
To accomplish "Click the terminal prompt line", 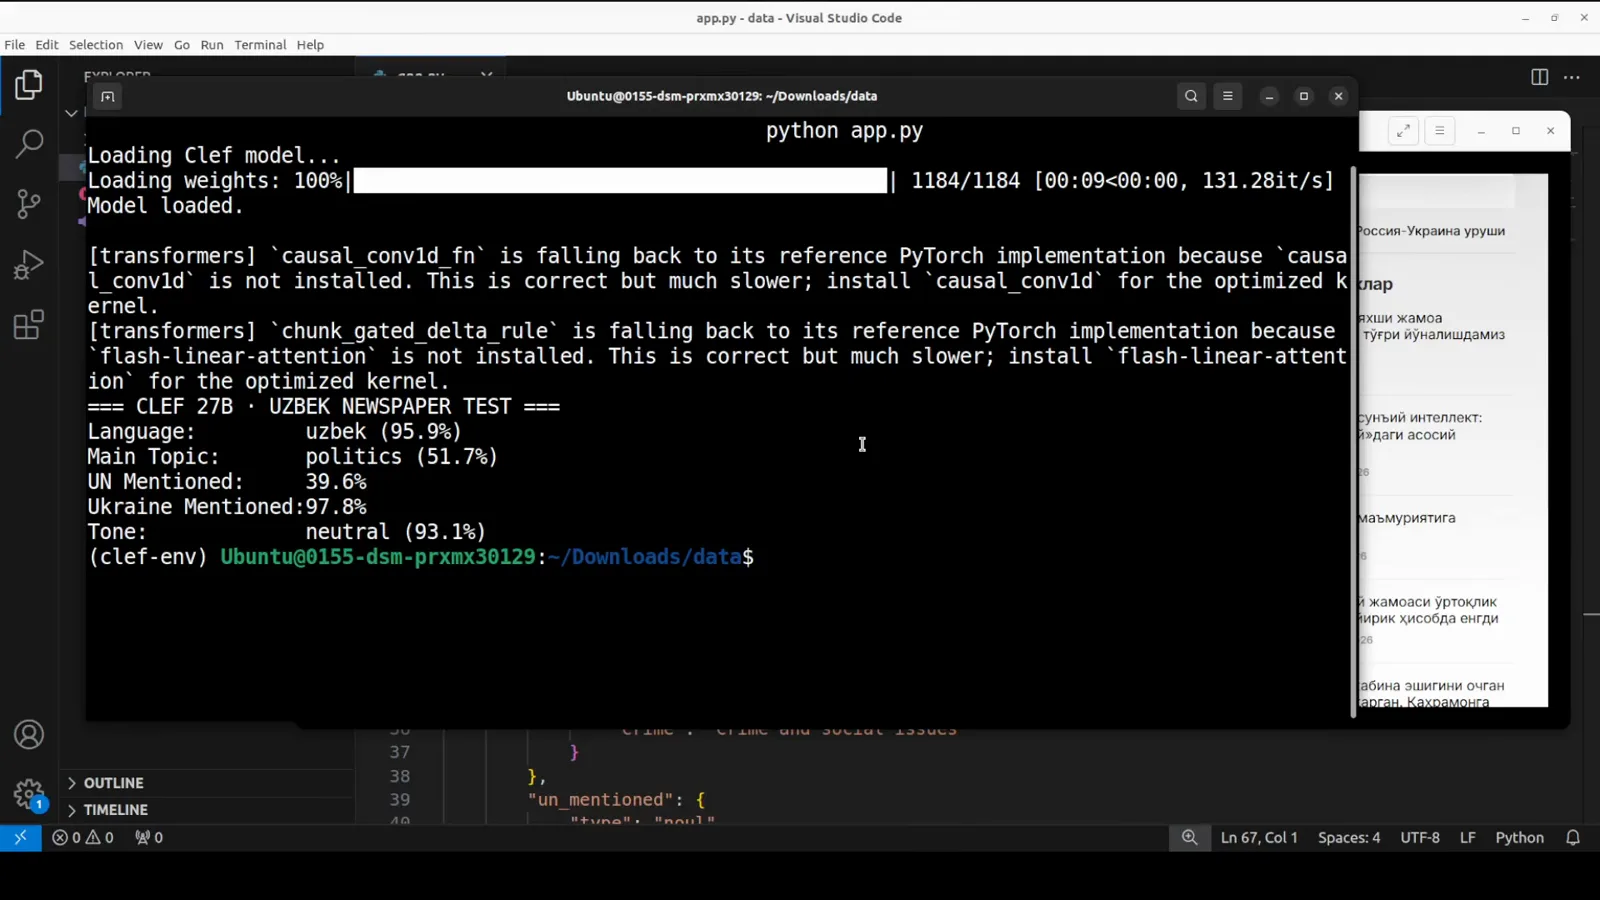I will click(421, 557).
